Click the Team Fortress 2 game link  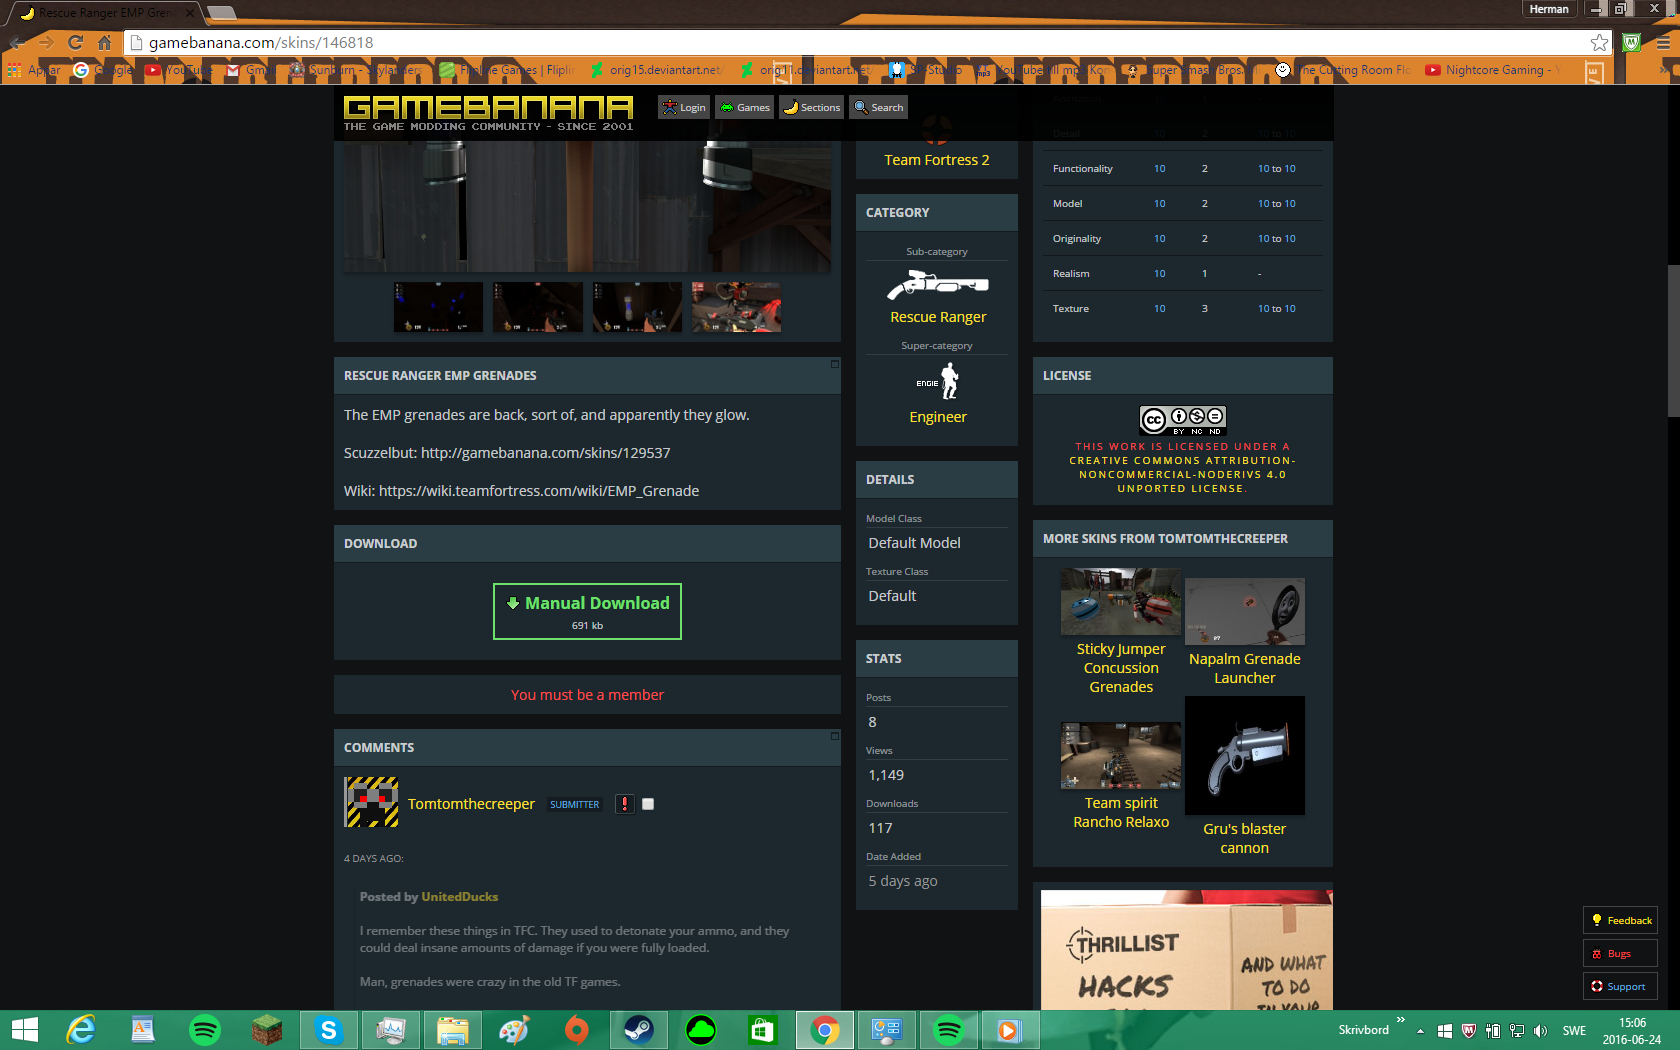point(937,160)
